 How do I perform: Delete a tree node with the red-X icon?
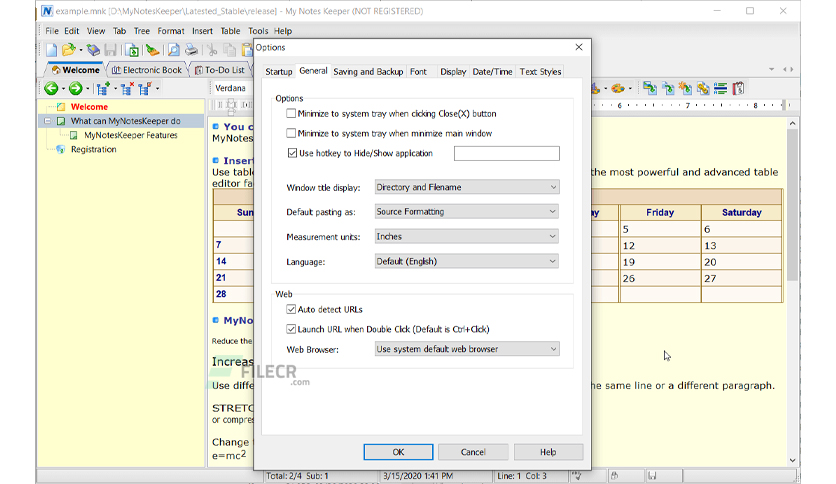127,88
